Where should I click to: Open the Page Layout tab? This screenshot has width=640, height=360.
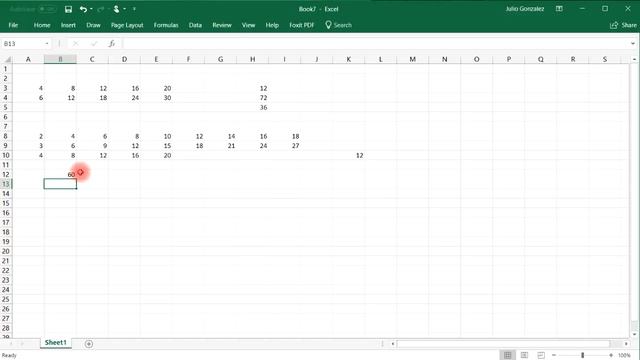click(127, 25)
